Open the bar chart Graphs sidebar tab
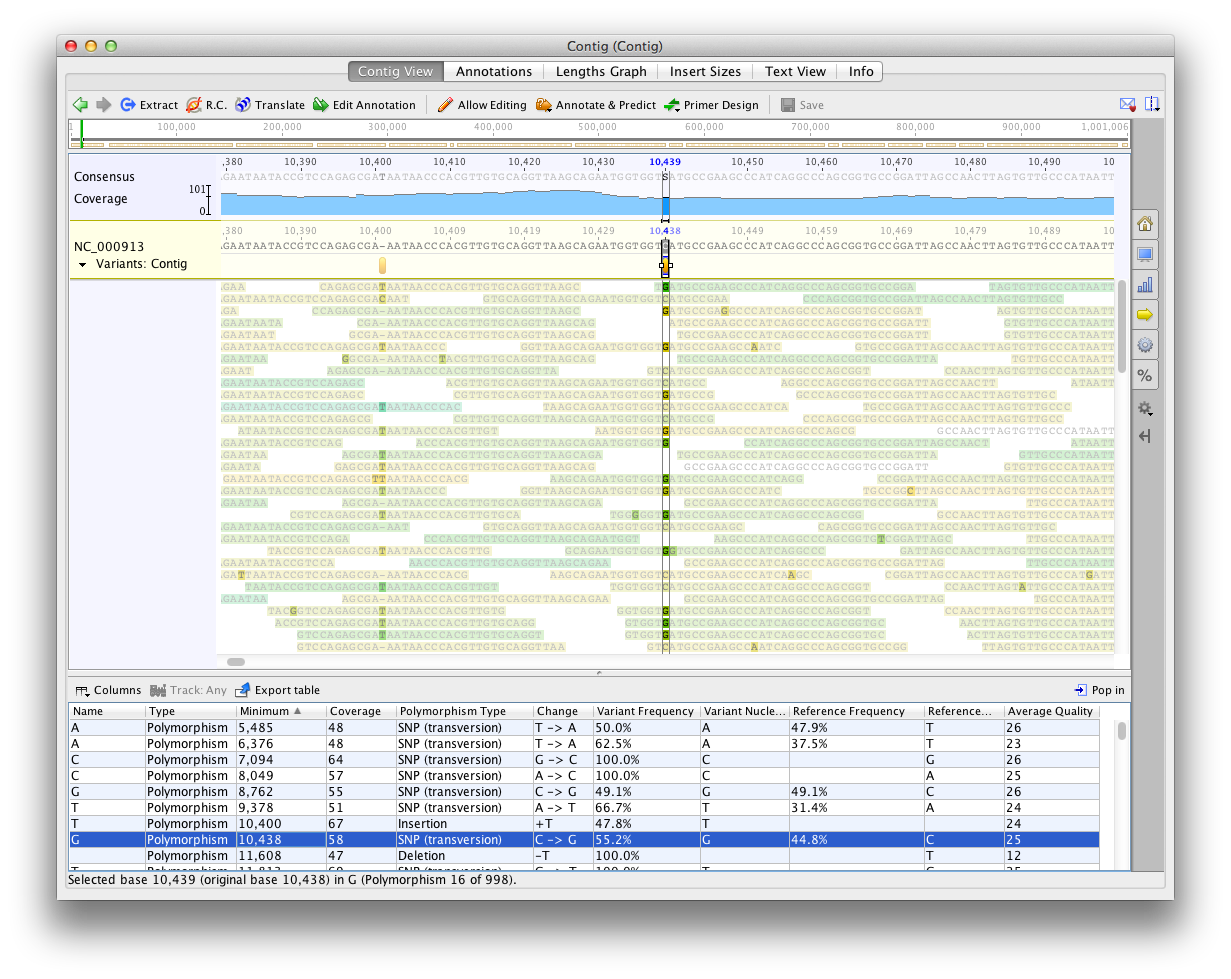The image size is (1231, 979). click(1145, 284)
